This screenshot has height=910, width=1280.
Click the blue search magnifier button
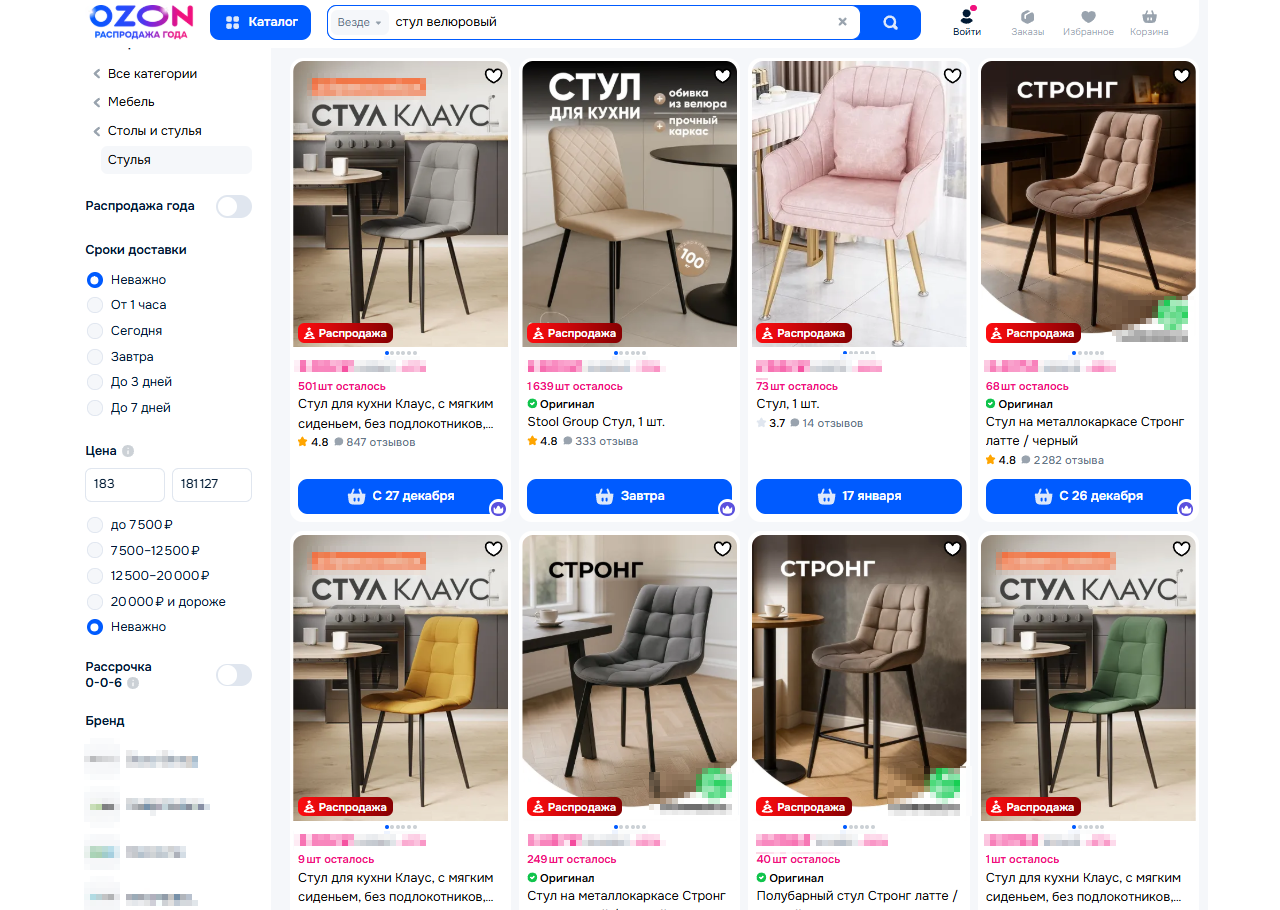[x=890, y=22]
